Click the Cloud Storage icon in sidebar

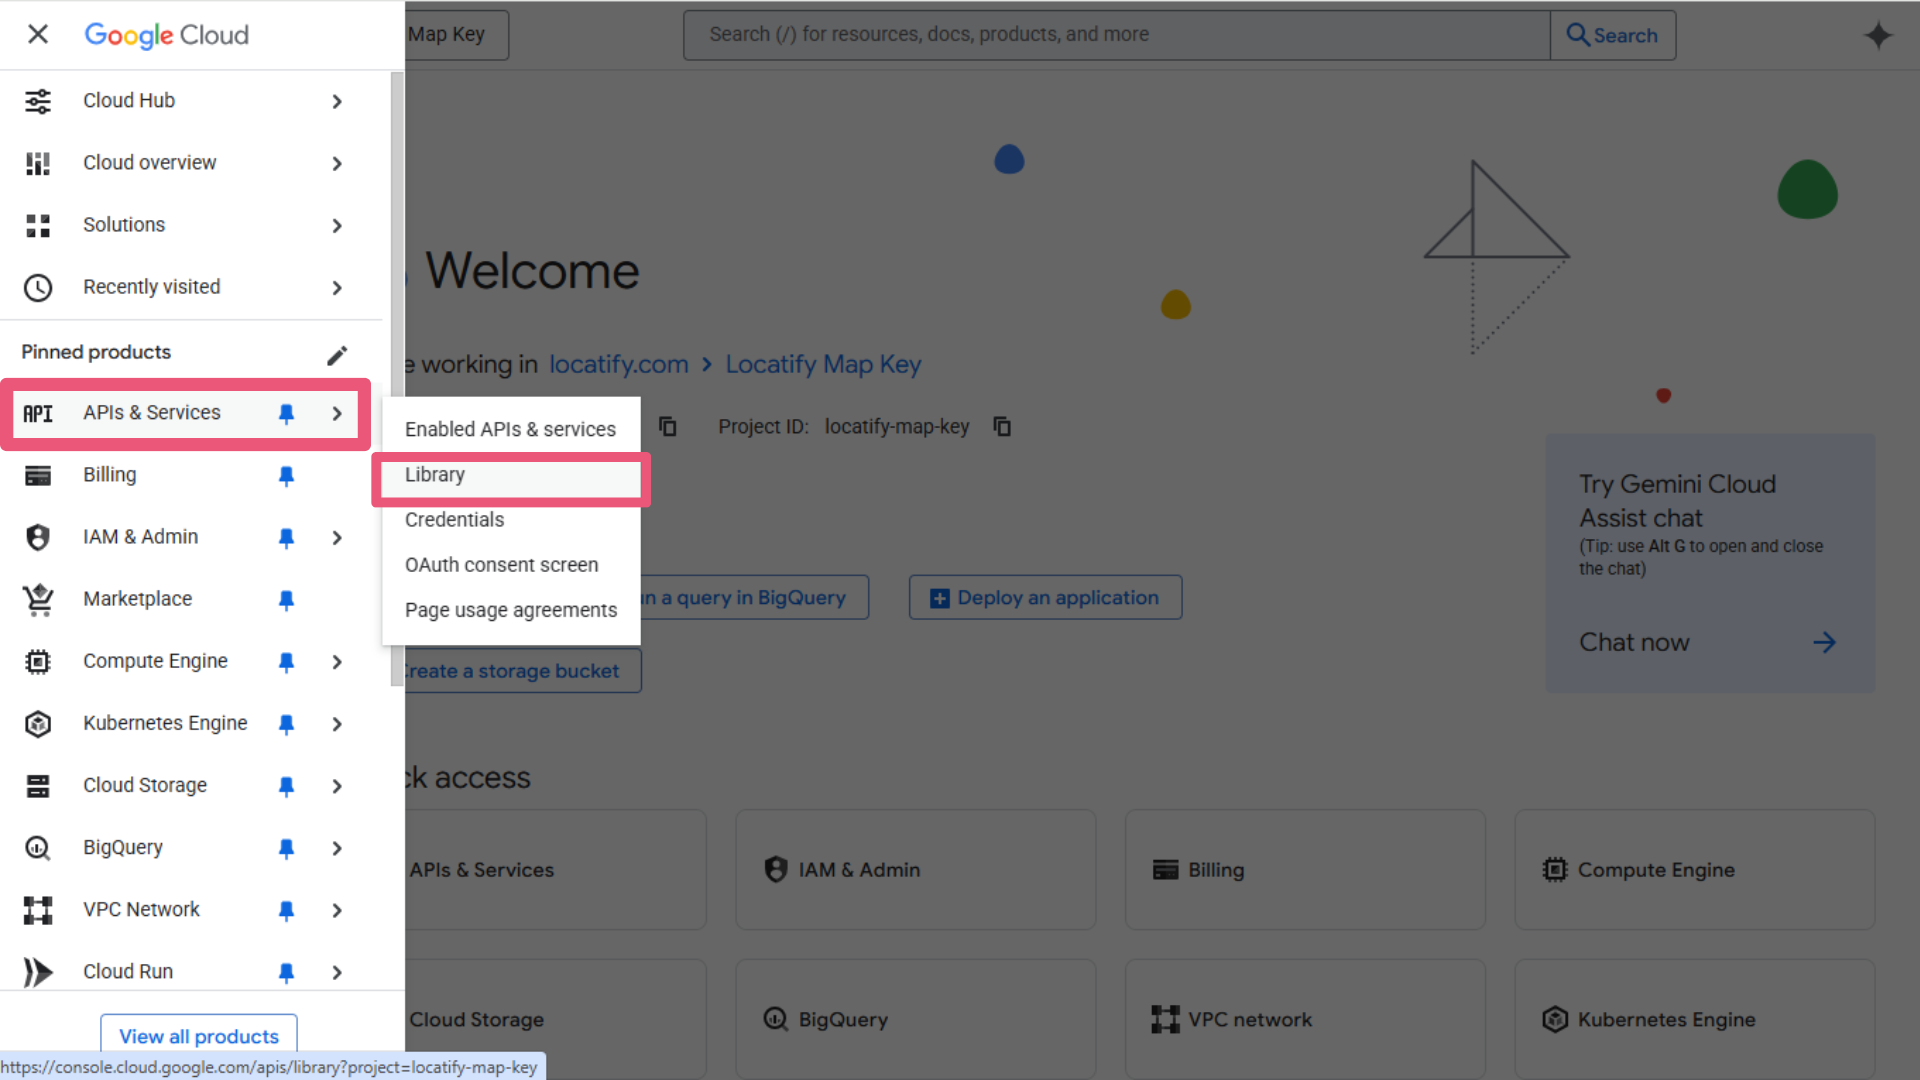click(38, 786)
